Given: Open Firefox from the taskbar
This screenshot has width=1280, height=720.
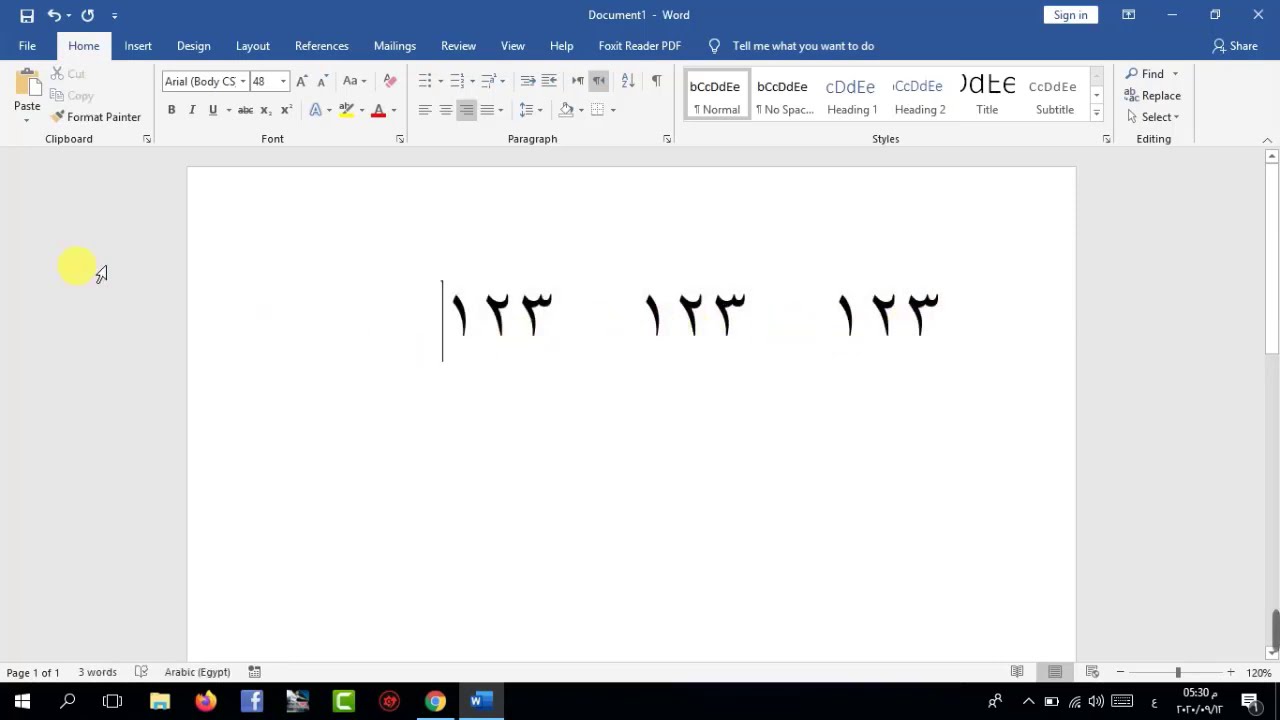Looking at the screenshot, I should [206, 701].
